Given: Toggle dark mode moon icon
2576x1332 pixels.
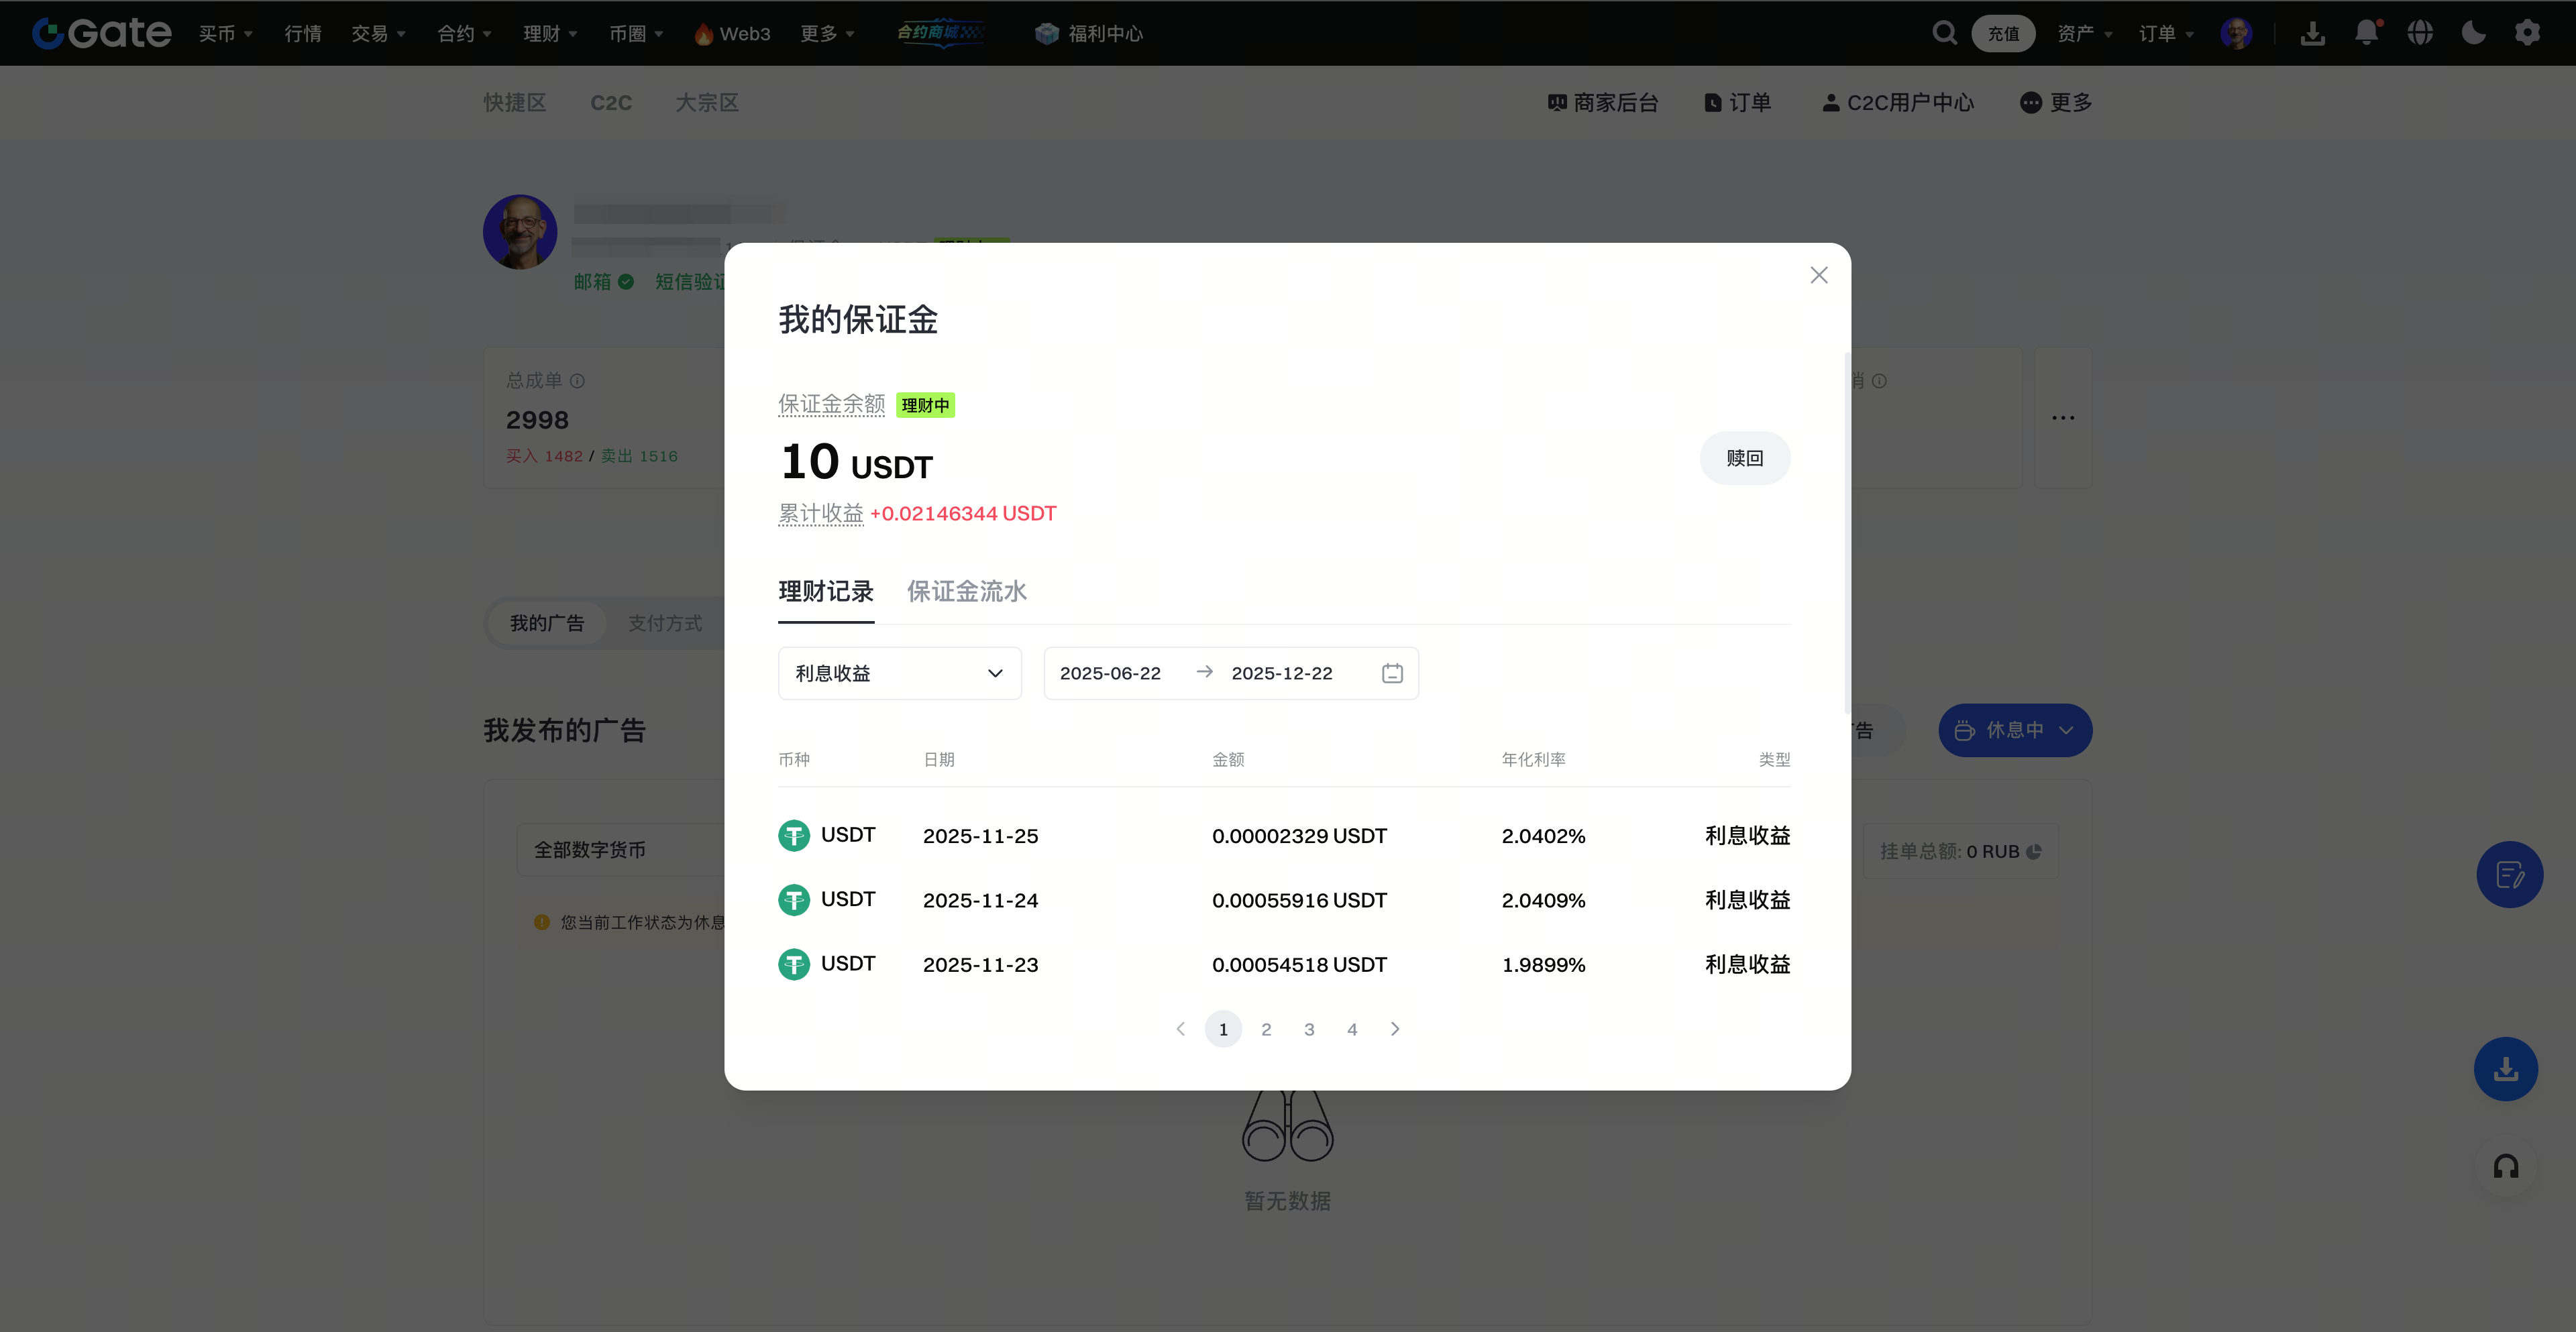Looking at the screenshot, I should coord(2473,33).
